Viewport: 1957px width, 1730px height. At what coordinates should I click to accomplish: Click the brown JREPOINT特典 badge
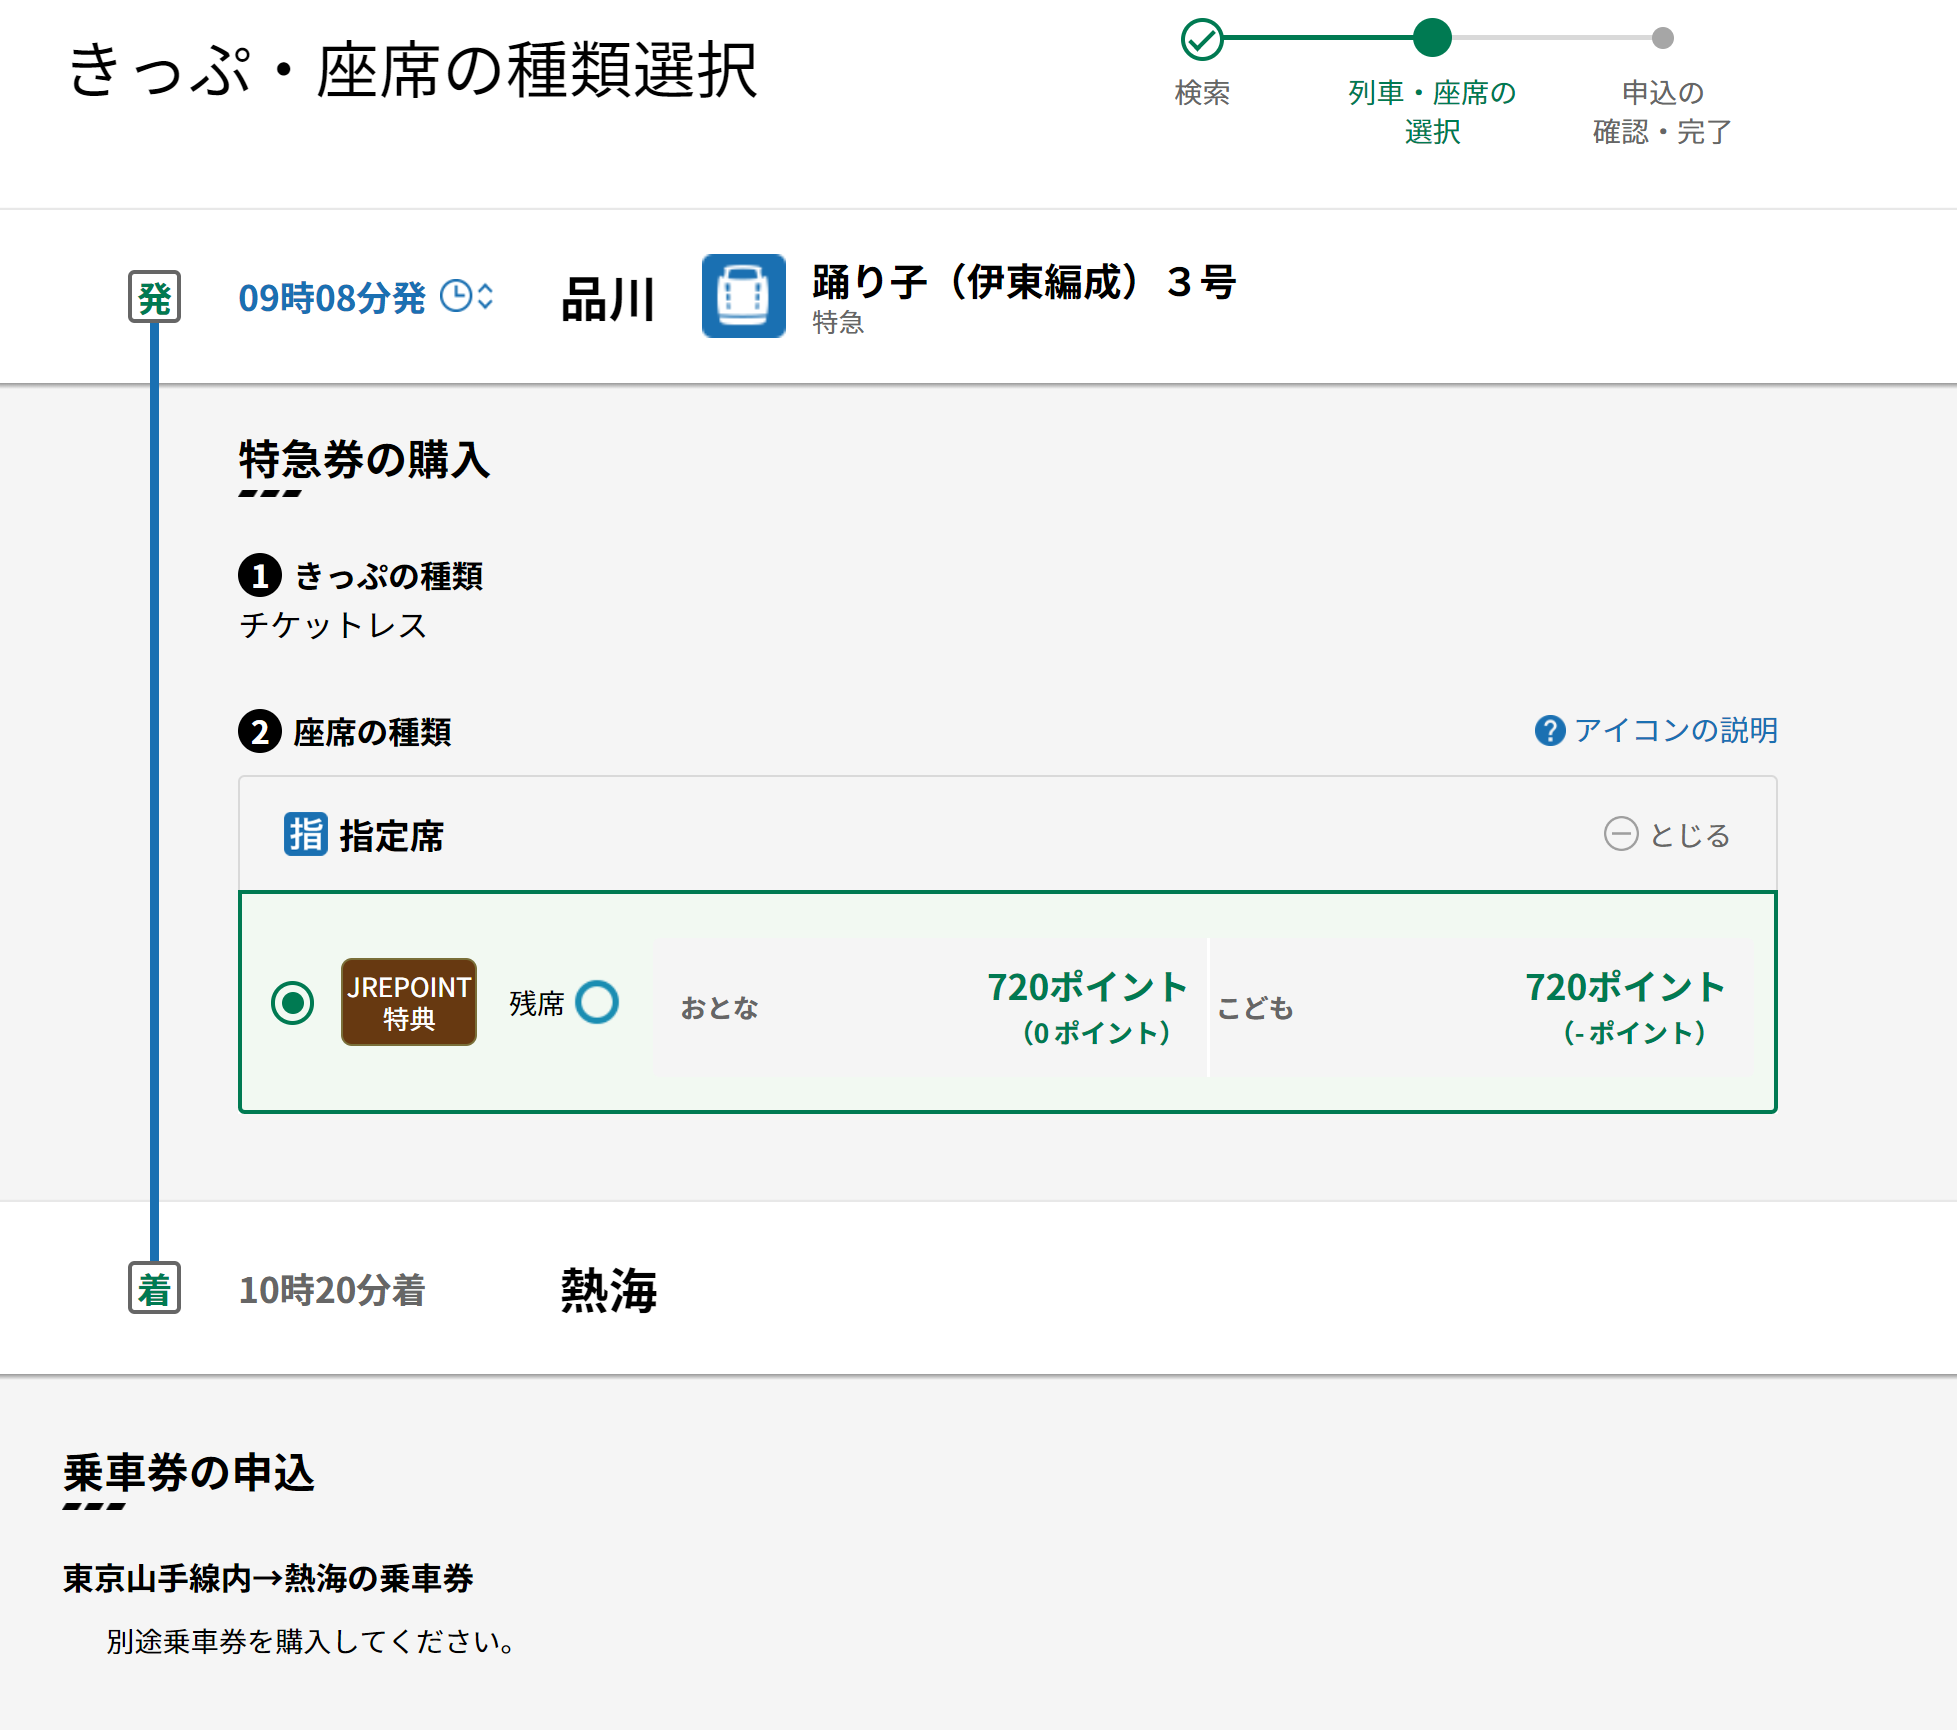pos(408,1002)
